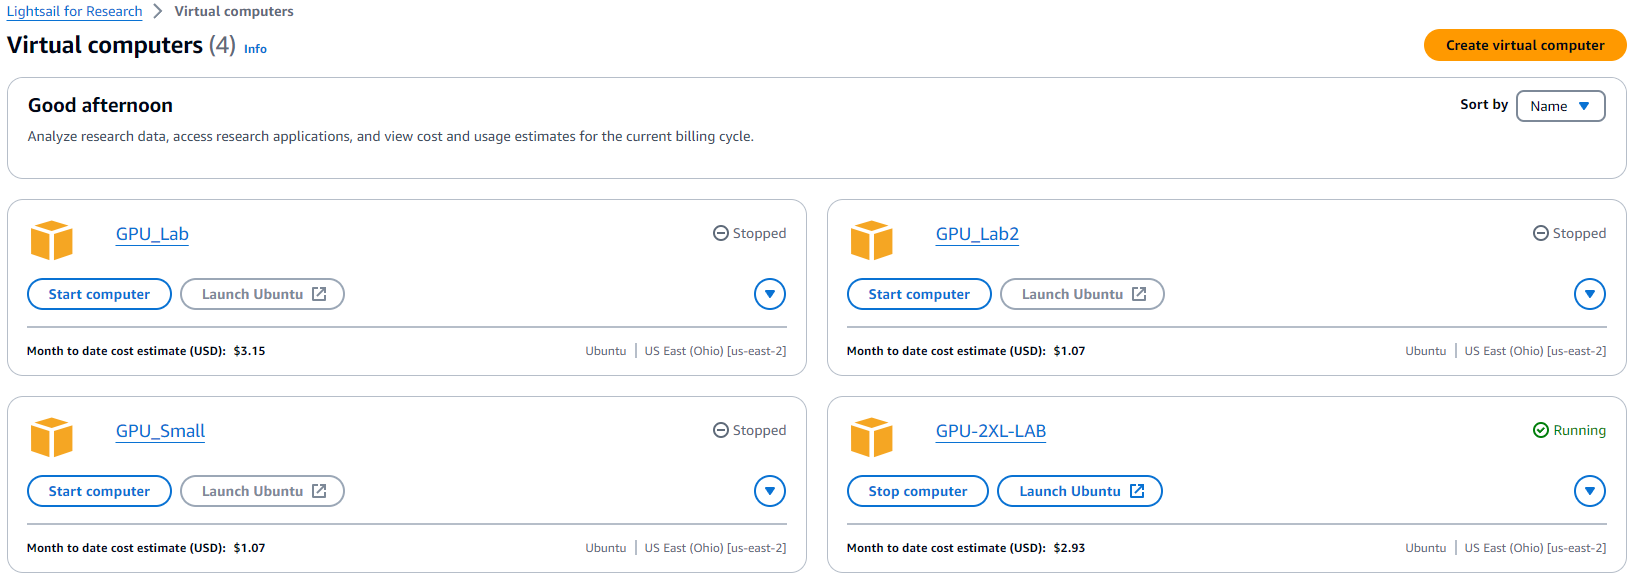Create virtual computer orange button
This screenshot has height=584, width=1637.
[x=1525, y=45]
